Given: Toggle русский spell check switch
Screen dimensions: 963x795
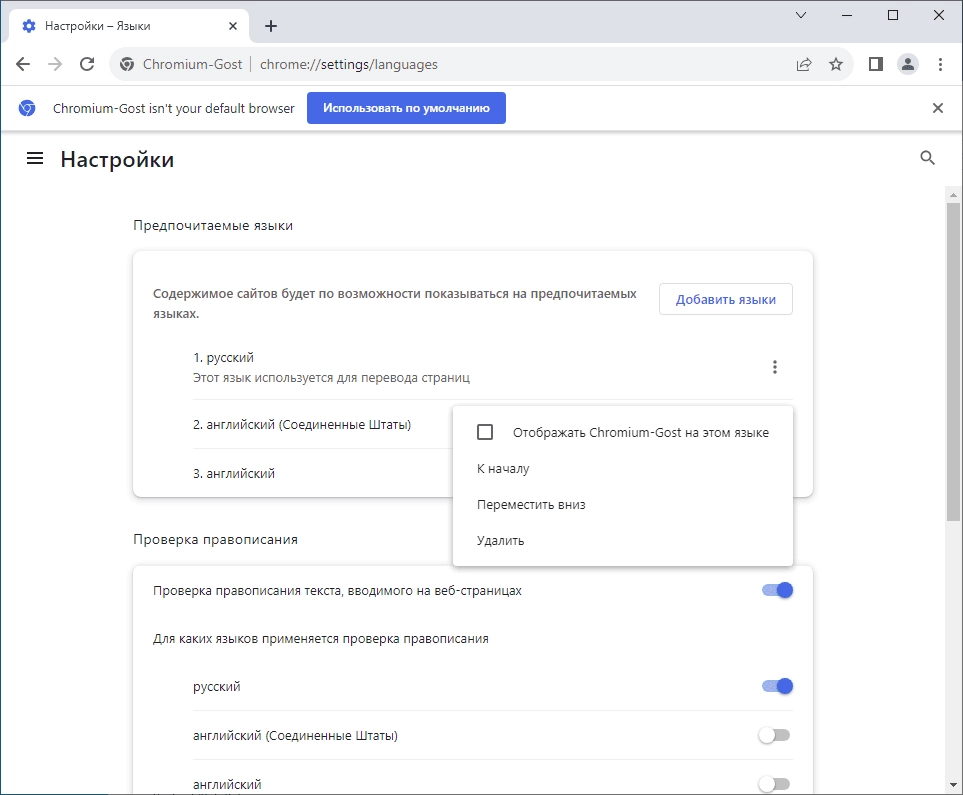Looking at the screenshot, I should 778,686.
